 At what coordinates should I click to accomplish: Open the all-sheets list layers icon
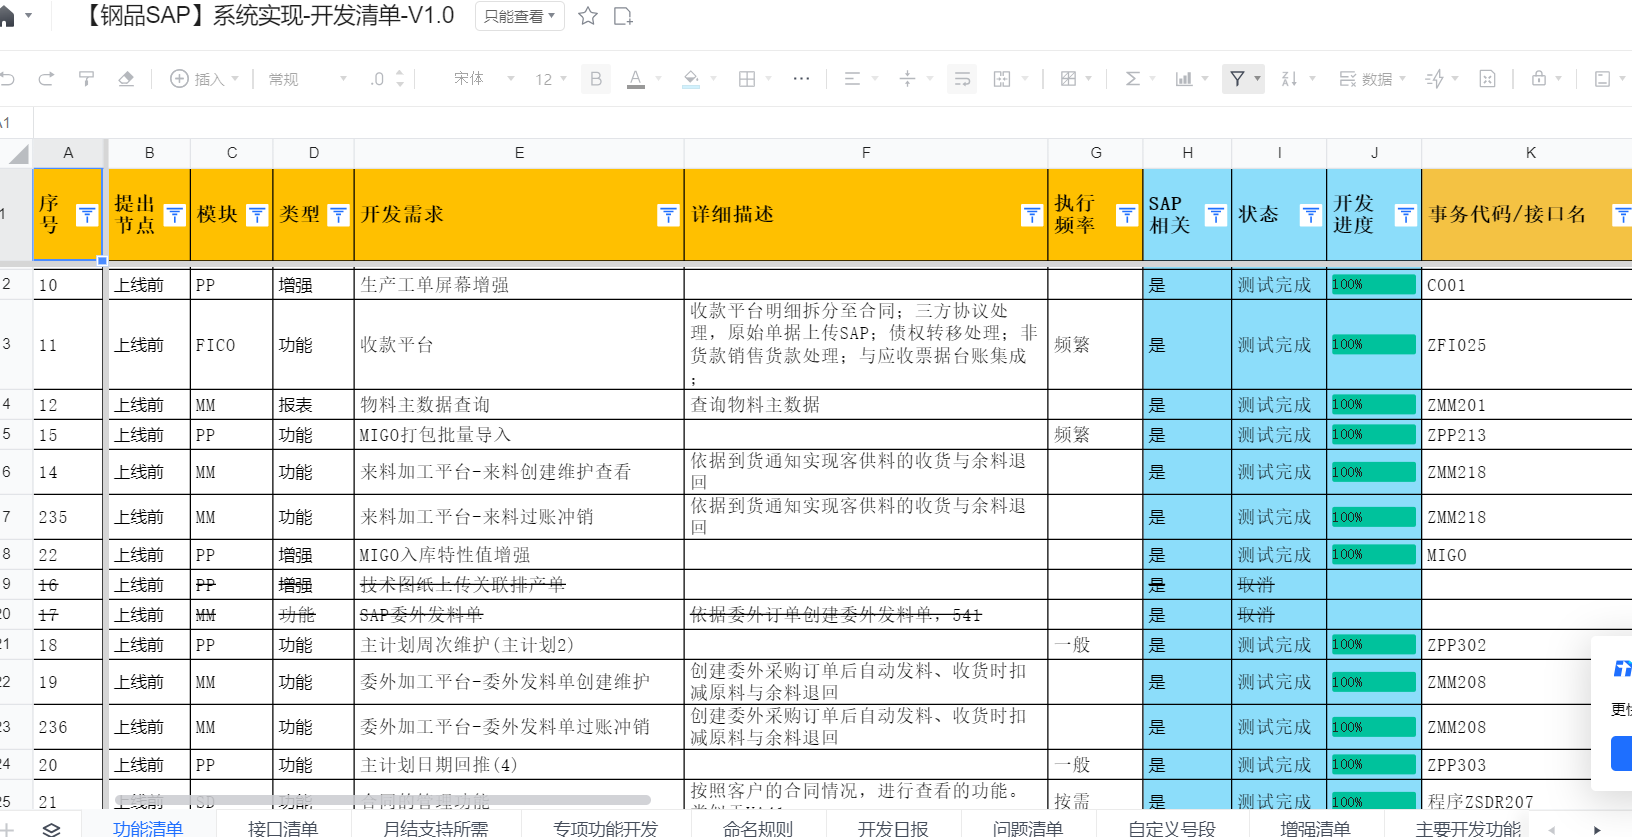[x=52, y=829]
